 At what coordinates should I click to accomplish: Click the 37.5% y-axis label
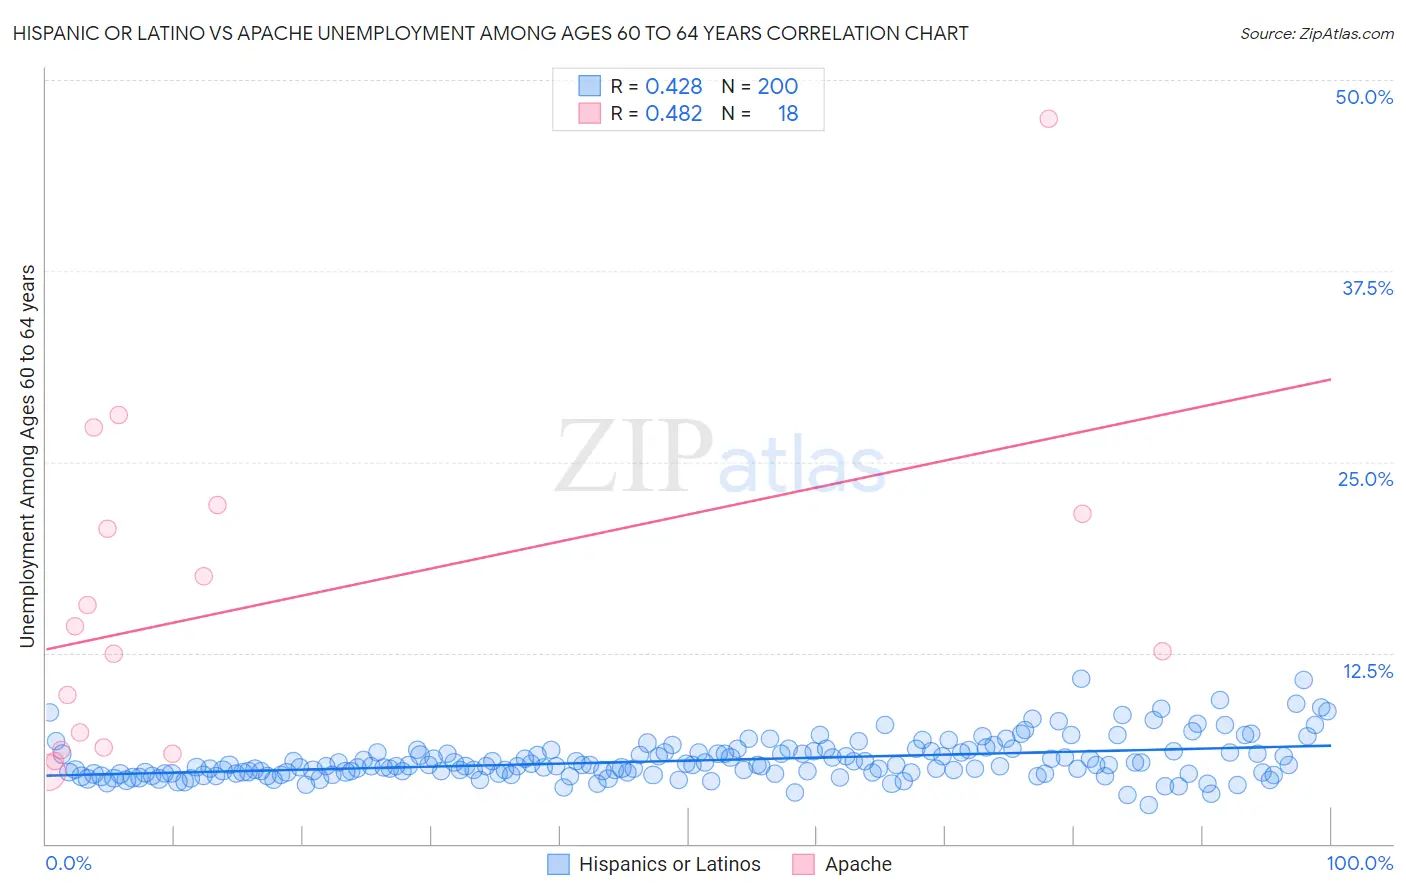coord(1367,288)
